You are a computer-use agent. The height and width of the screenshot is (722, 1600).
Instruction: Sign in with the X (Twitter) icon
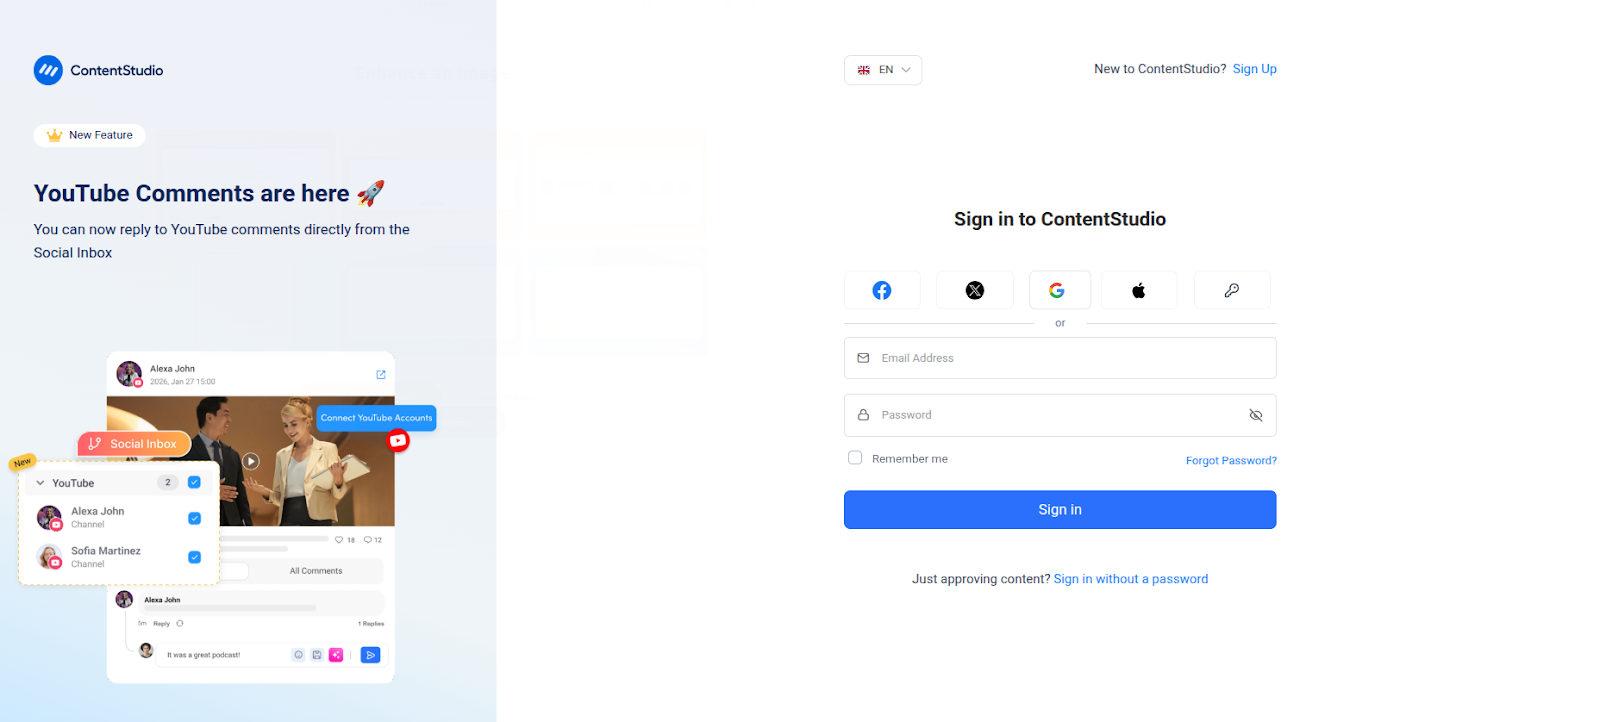[x=975, y=290]
